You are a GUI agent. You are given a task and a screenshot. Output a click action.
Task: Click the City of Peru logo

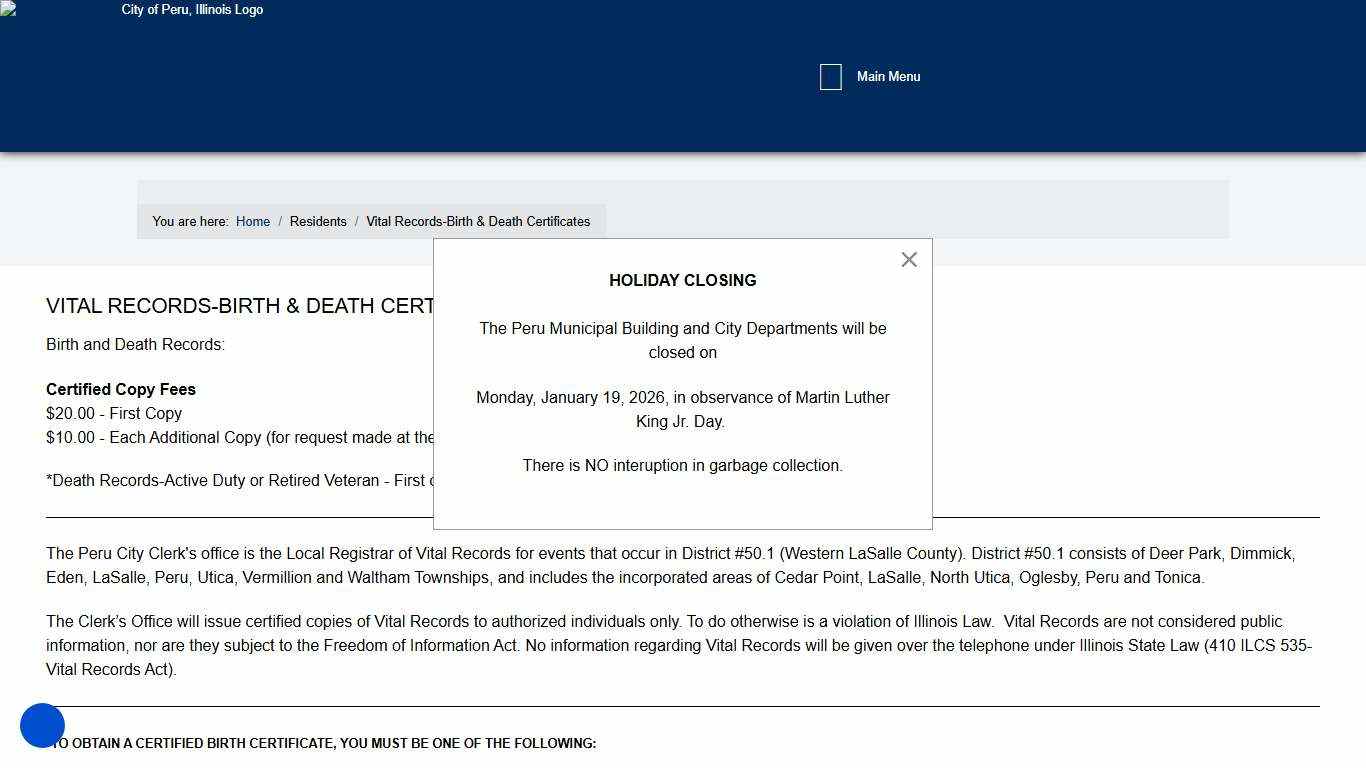click(x=190, y=10)
